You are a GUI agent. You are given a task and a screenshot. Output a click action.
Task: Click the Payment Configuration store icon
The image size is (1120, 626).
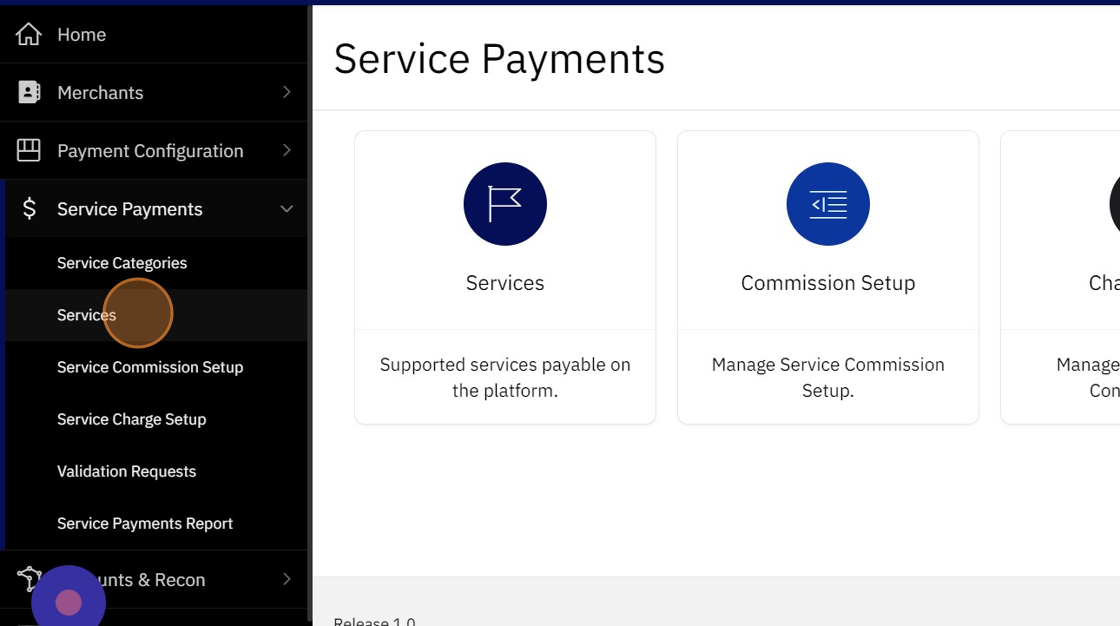coord(29,150)
